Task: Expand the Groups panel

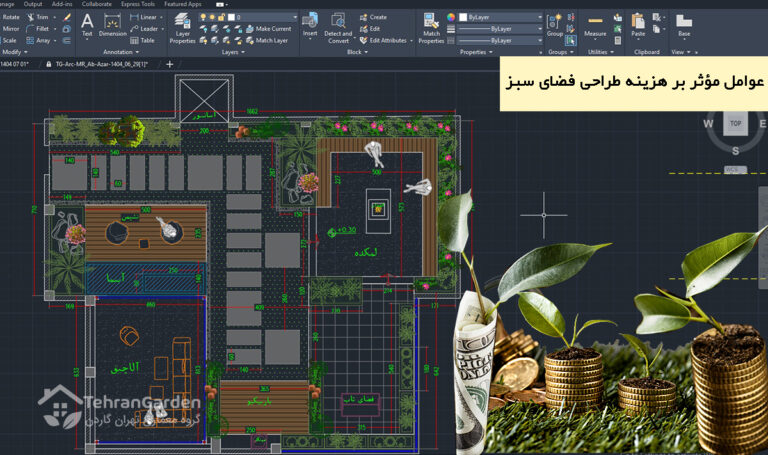Action: pos(561,52)
